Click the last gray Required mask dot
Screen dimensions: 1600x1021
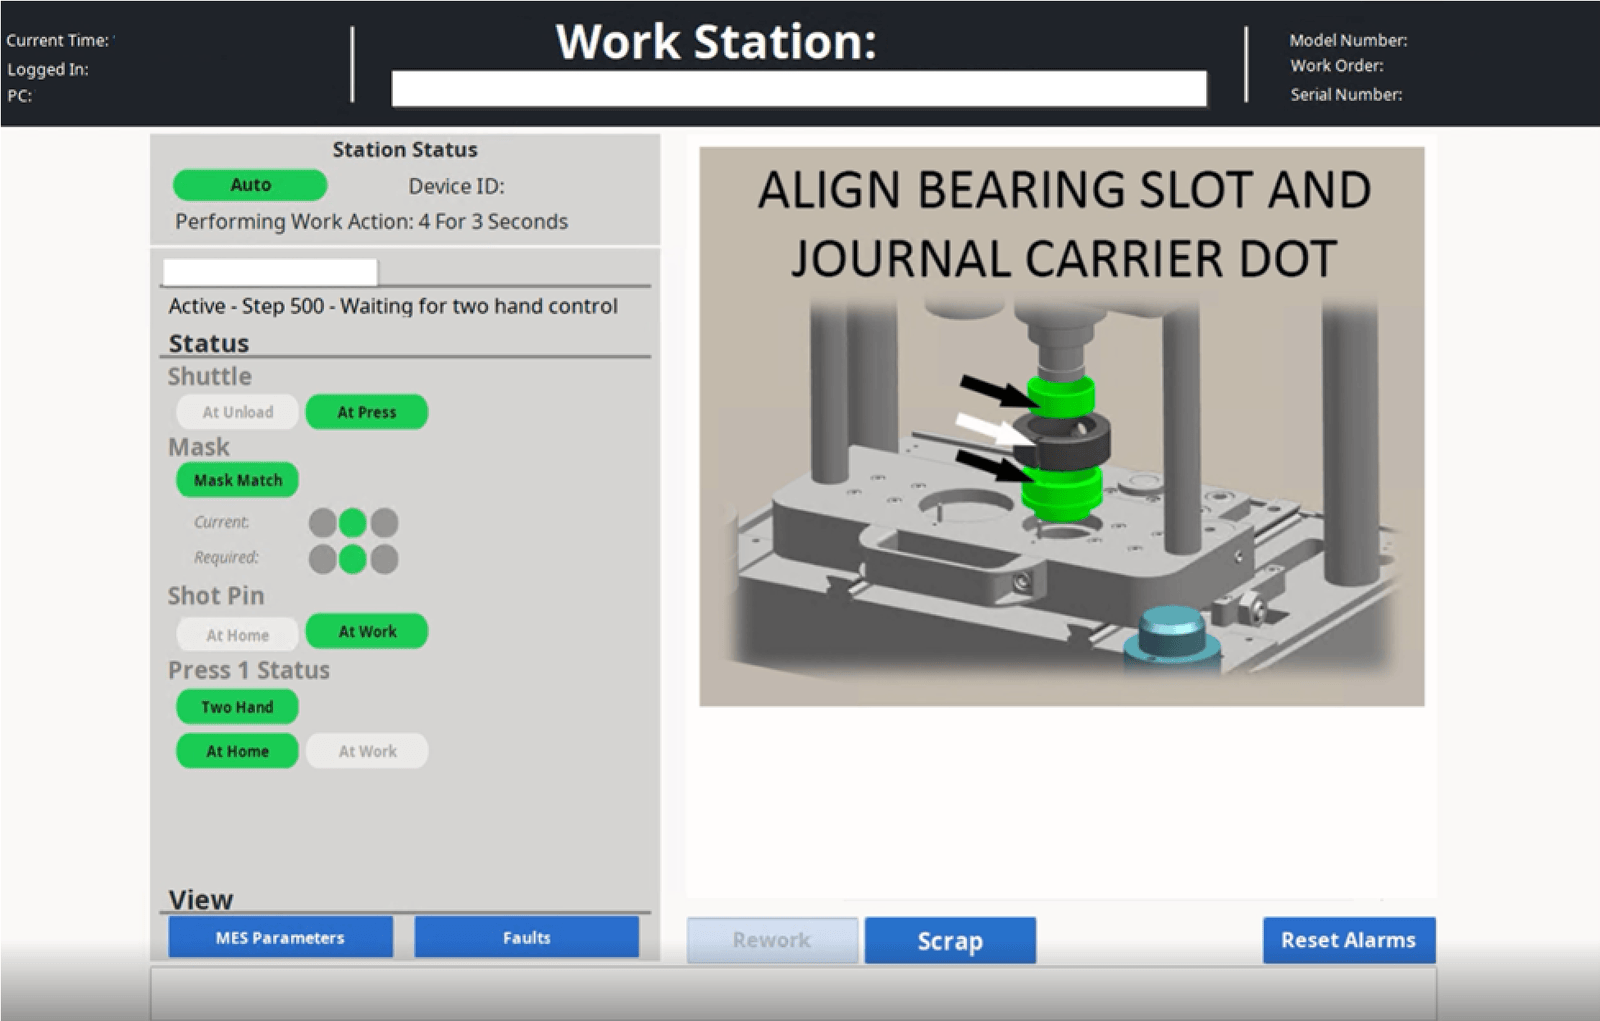point(384,559)
